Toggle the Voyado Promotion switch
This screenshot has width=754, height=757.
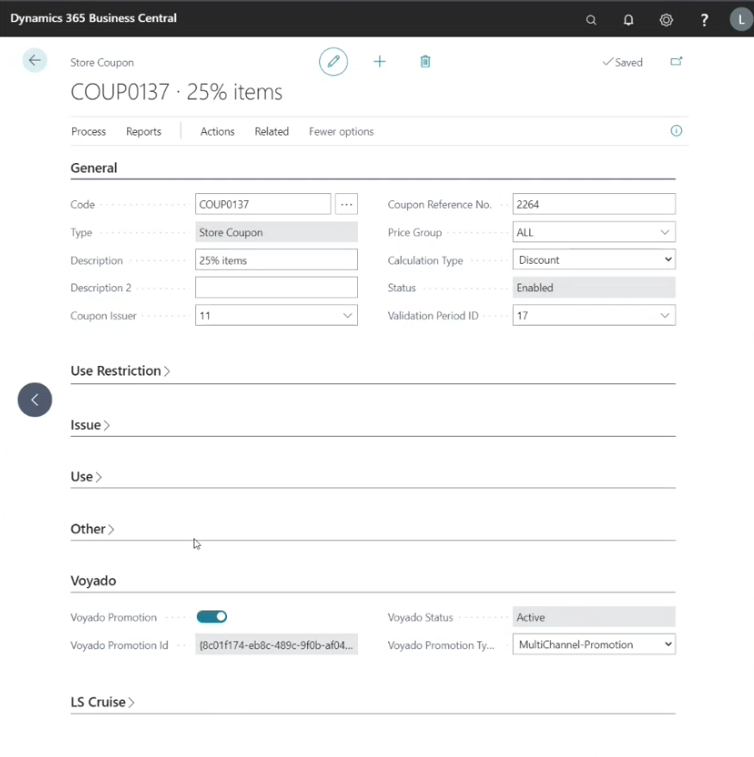point(211,617)
